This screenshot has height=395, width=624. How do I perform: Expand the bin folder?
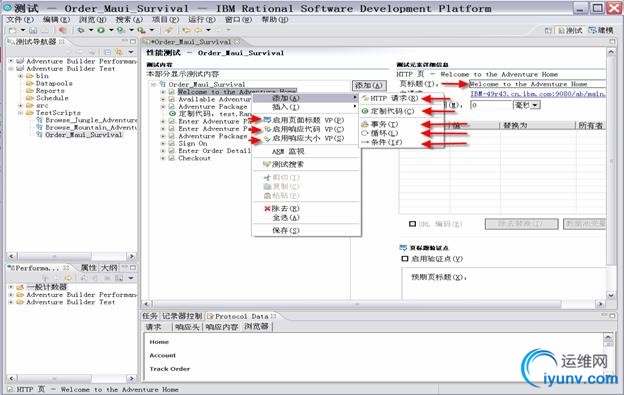[x=20, y=76]
